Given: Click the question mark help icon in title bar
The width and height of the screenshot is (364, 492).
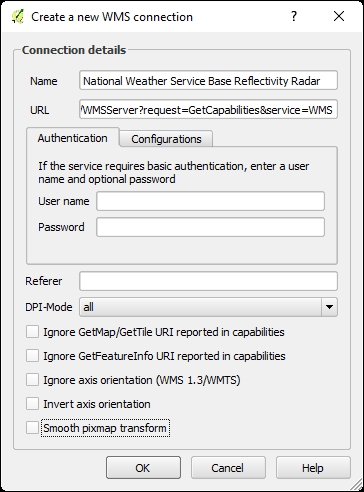Looking at the screenshot, I should [x=294, y=16].
